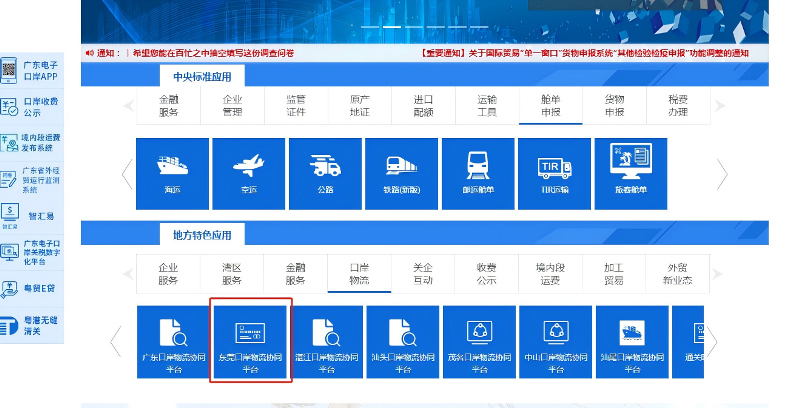This screenshot has width=800, height=408.
Task: Open 口岸收费公示 in the left sidebar
Action: click(x=31, y=107)
